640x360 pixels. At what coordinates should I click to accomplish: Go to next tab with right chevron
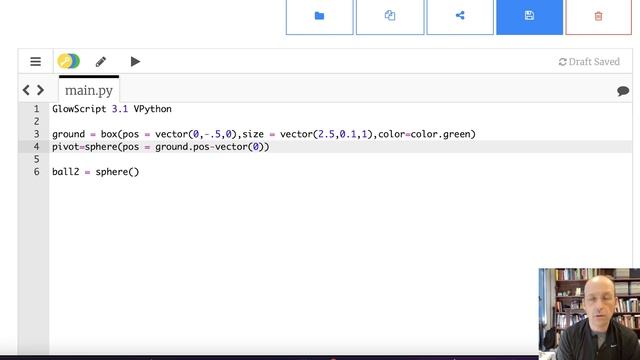click(40, 90)
